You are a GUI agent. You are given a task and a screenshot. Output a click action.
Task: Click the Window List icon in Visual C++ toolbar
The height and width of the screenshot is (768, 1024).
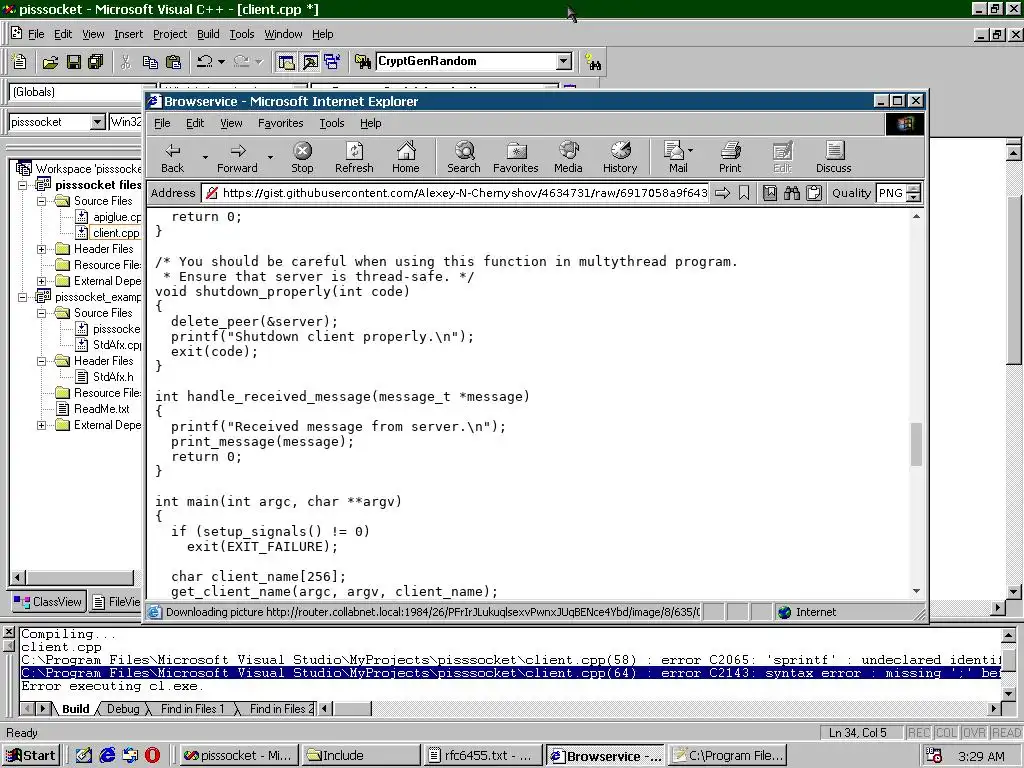tap(332, 62)
